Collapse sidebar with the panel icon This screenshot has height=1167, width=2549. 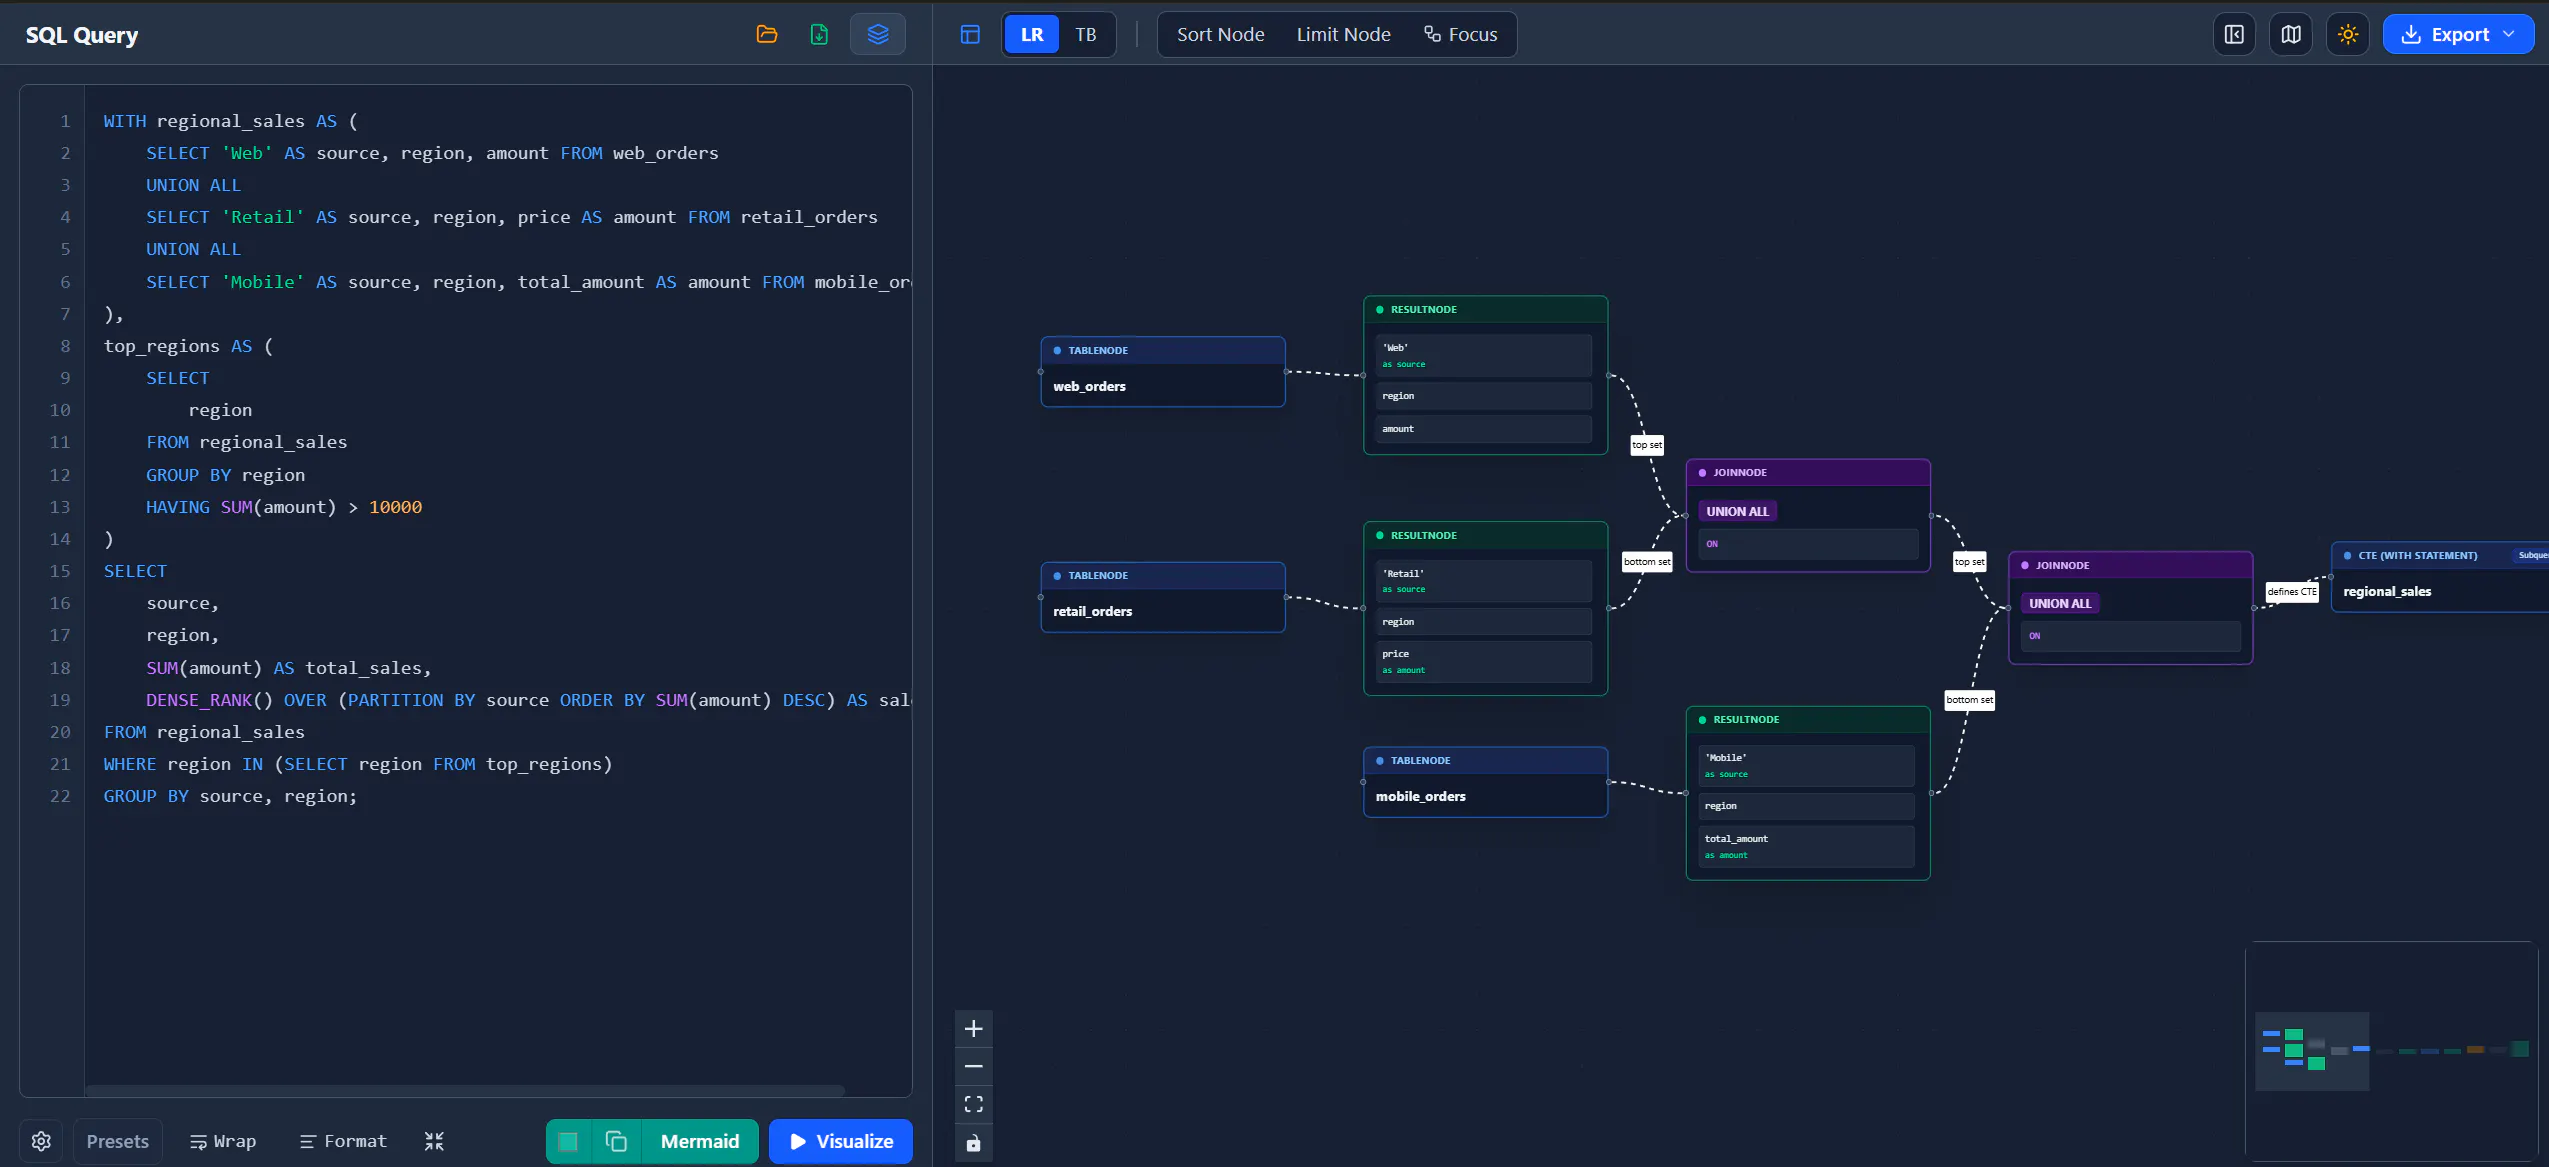tap(2234, 34)
